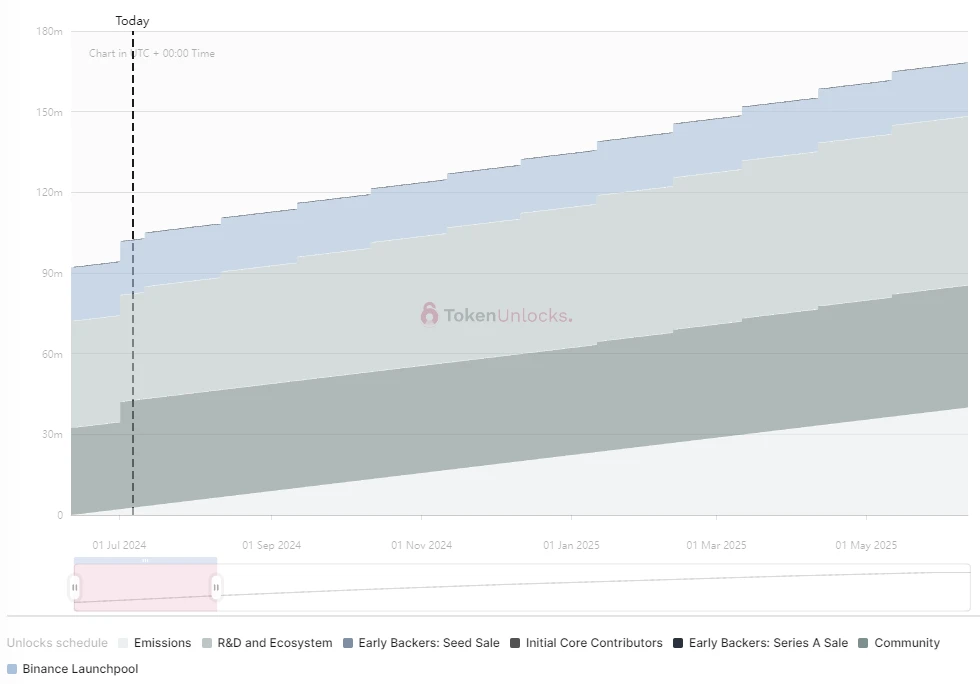This screenshot has width=980, height=684.
Task: Toggle R&D and Ecosystem series label
Action: click(275, 643)
